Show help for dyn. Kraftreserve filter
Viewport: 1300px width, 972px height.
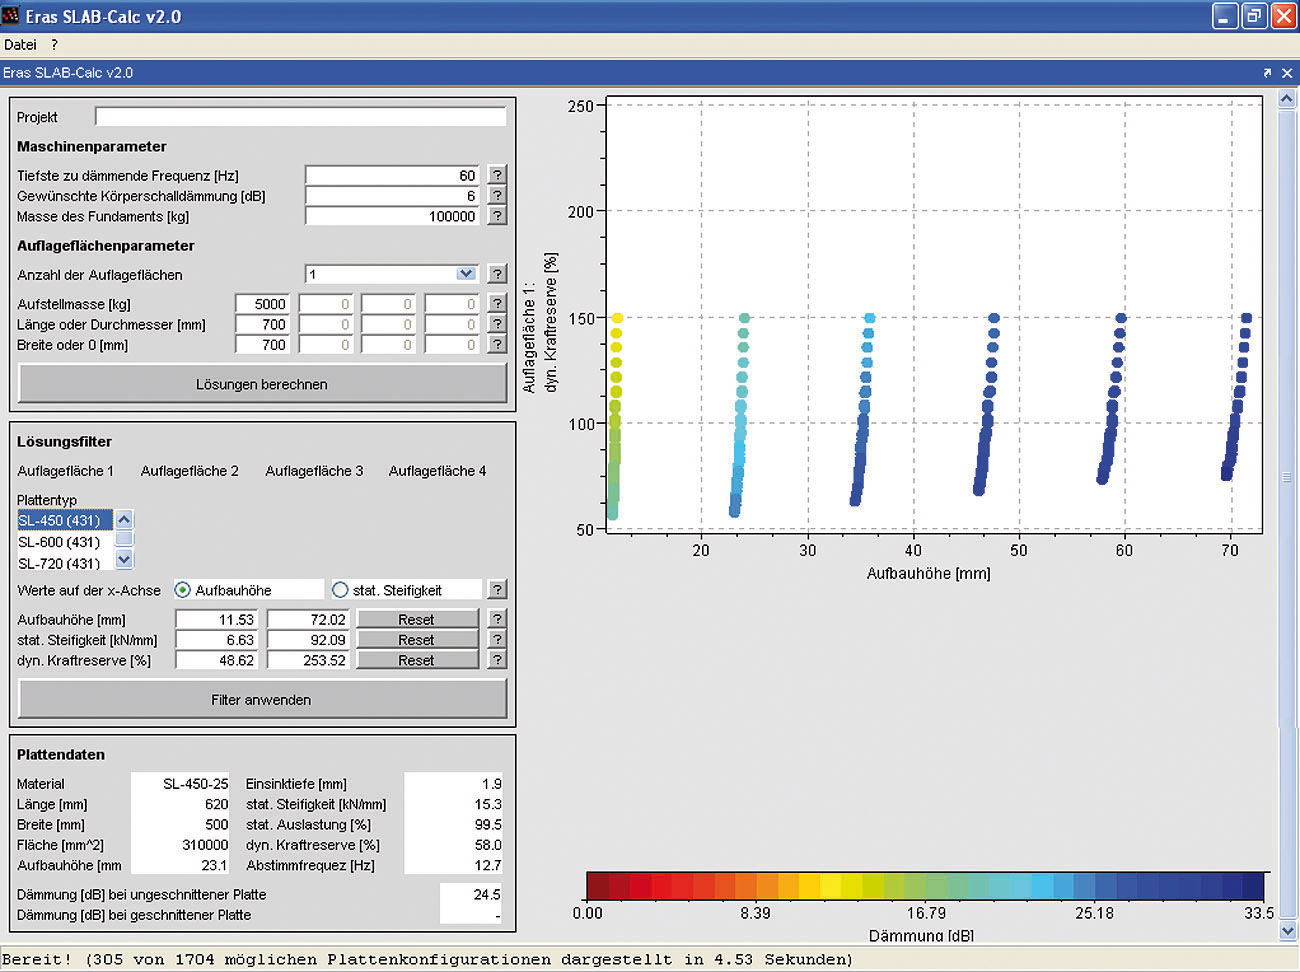pyautogui.click(x=497, y=660)
